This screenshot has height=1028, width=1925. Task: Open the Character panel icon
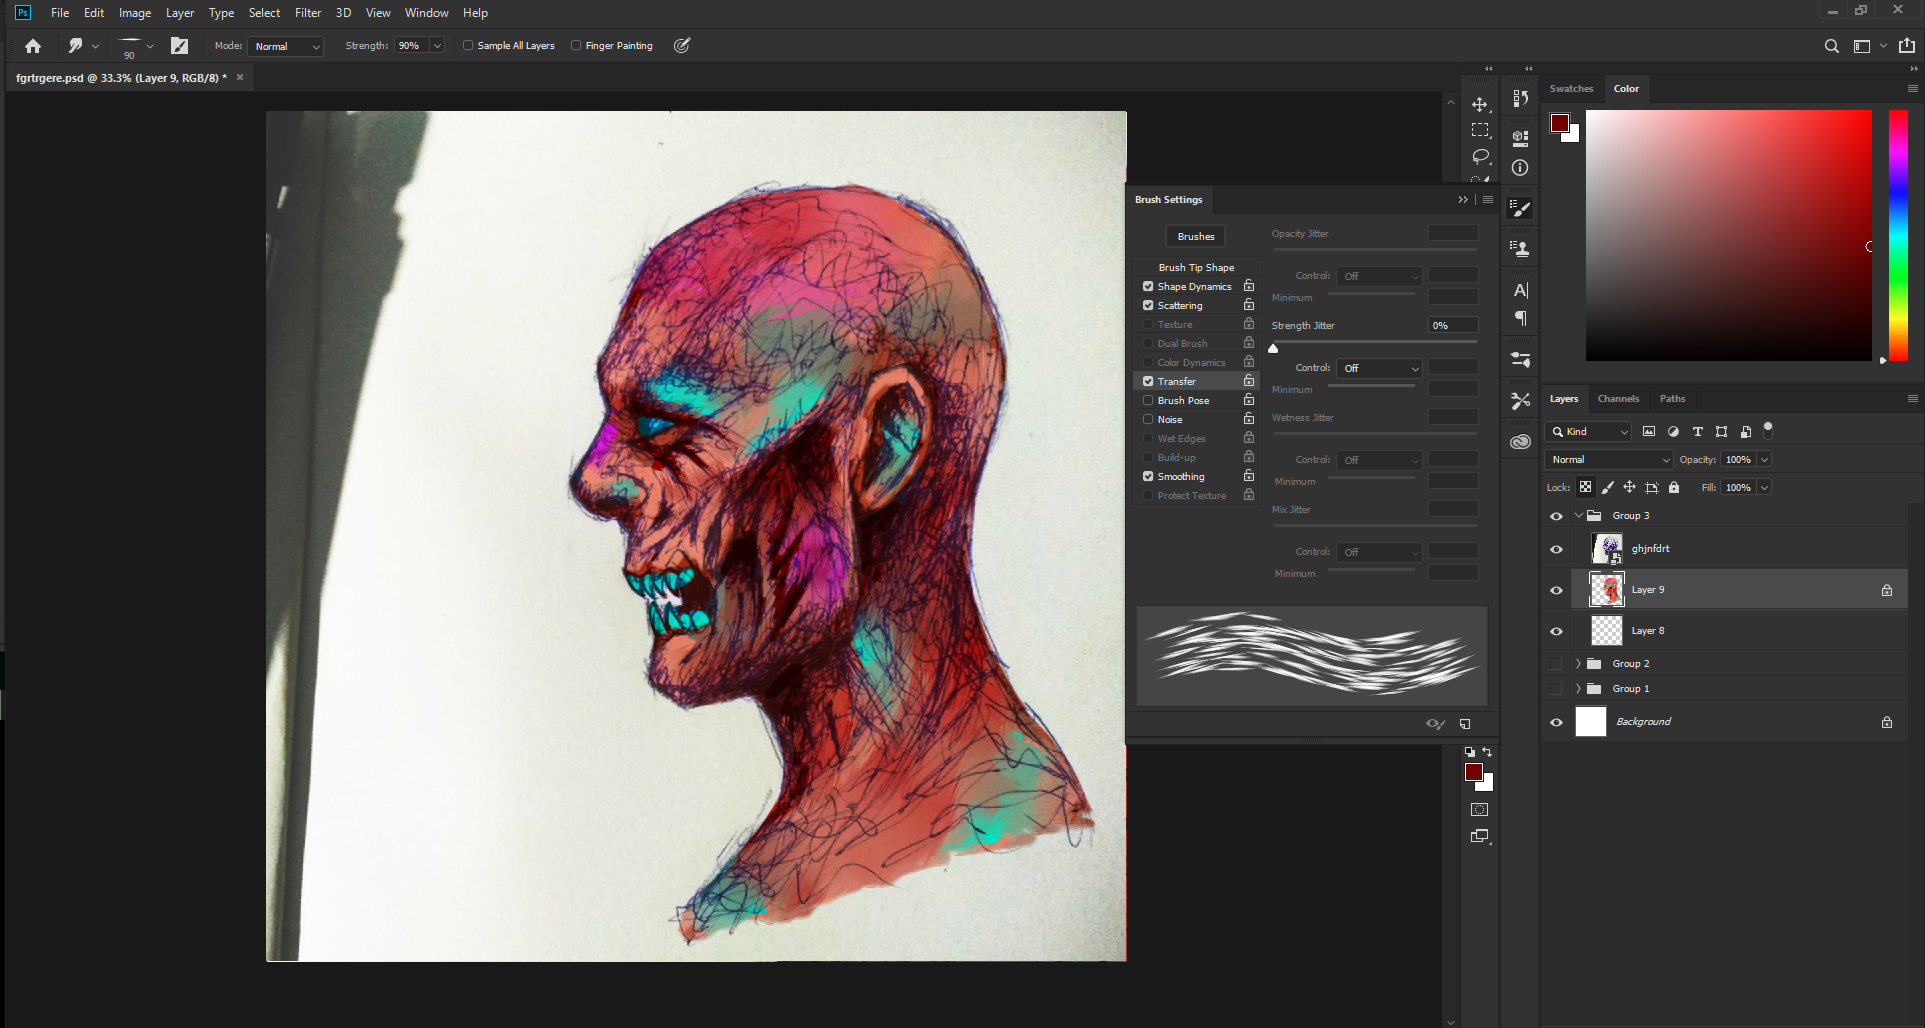click(1520, 290)
